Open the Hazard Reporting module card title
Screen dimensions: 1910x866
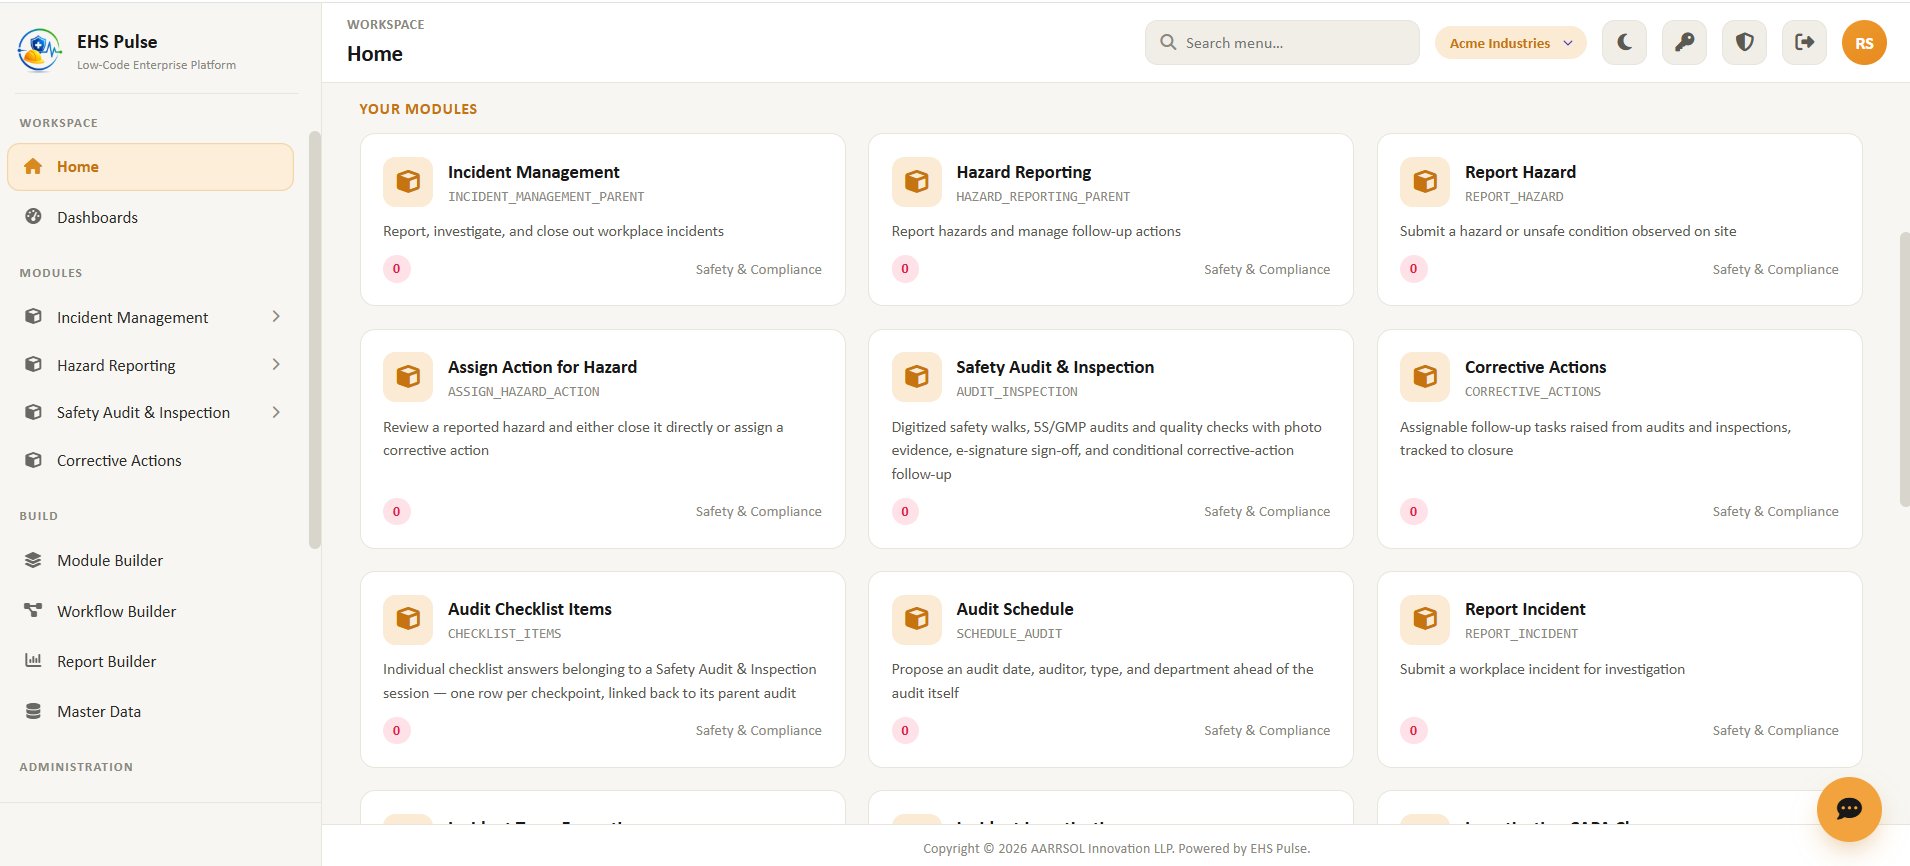click(x=1023, y=172)
